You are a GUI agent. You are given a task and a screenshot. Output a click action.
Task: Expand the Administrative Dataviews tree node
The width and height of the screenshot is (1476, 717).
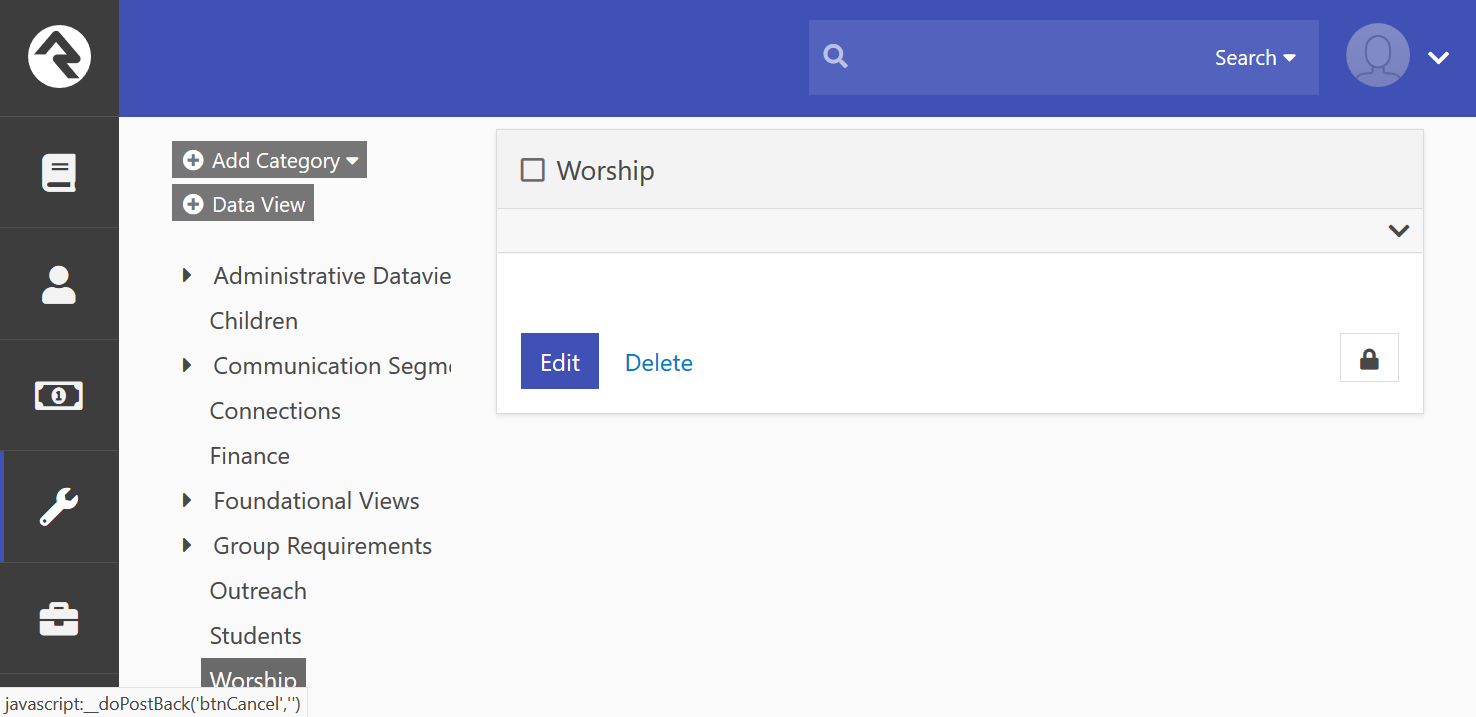(x=187, y=275)
